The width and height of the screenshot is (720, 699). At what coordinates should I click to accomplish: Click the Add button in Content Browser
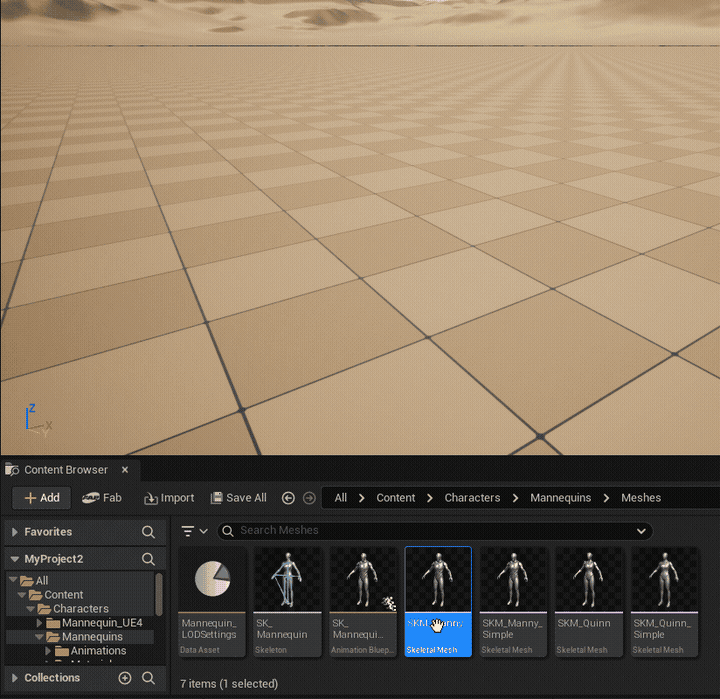tap(41, 498)
